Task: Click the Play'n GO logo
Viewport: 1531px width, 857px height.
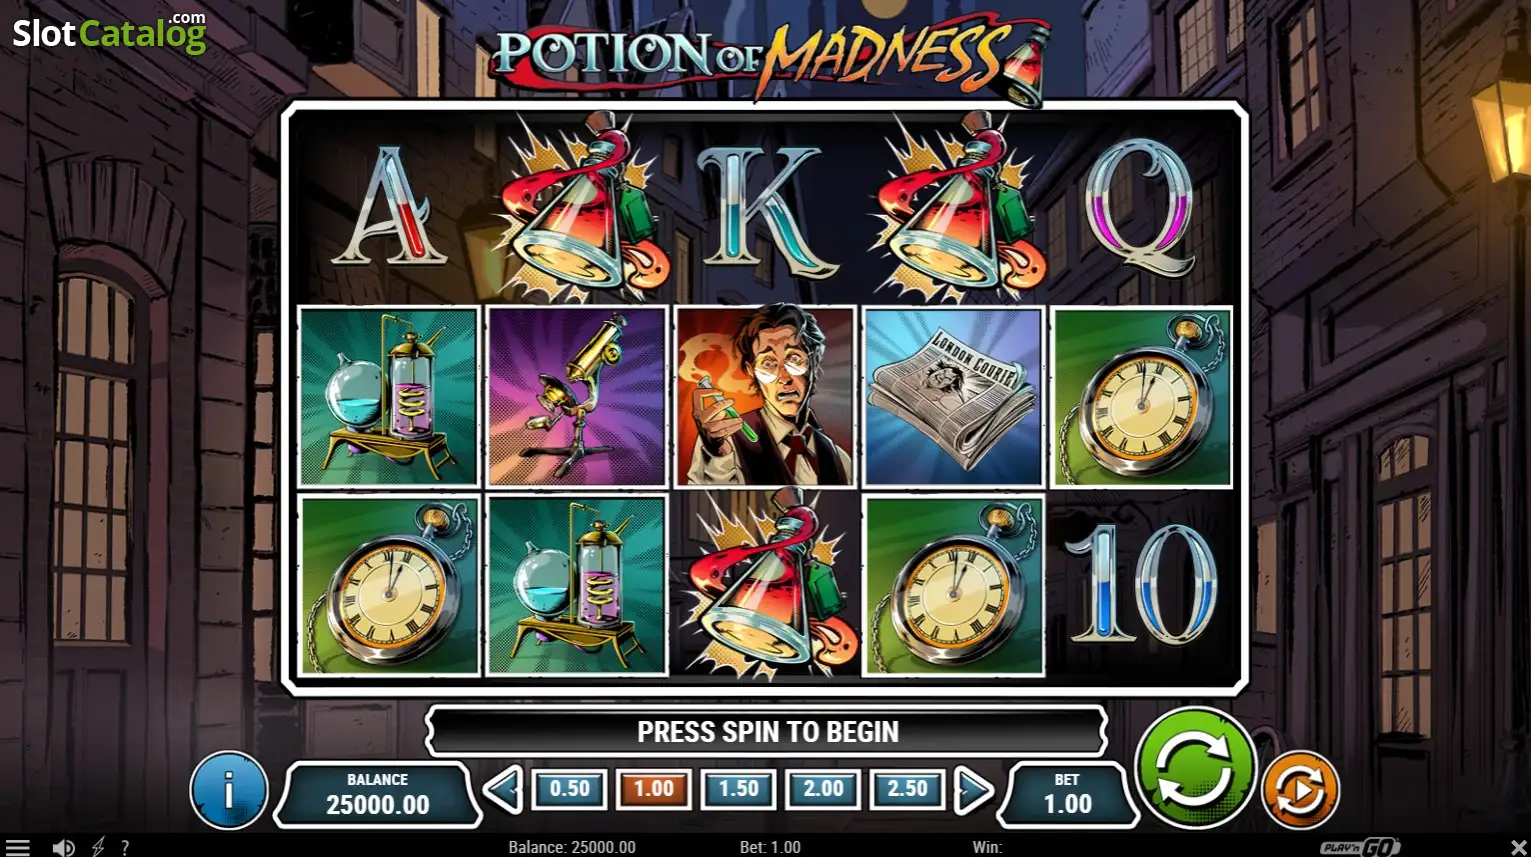Action: (x=1359, y=847)
